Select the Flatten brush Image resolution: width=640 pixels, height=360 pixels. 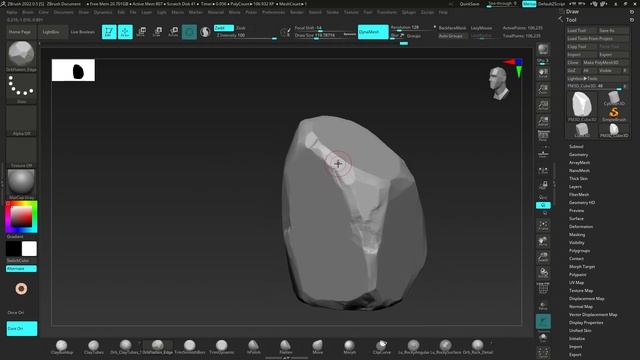(286, 347)
